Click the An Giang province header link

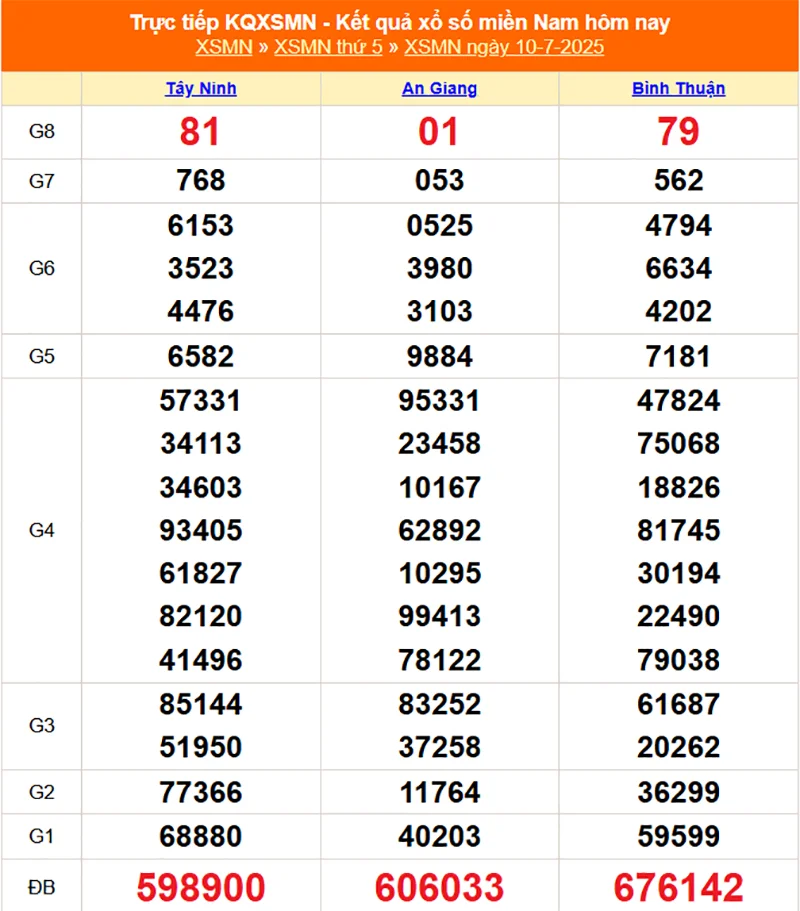click(439, 88)
